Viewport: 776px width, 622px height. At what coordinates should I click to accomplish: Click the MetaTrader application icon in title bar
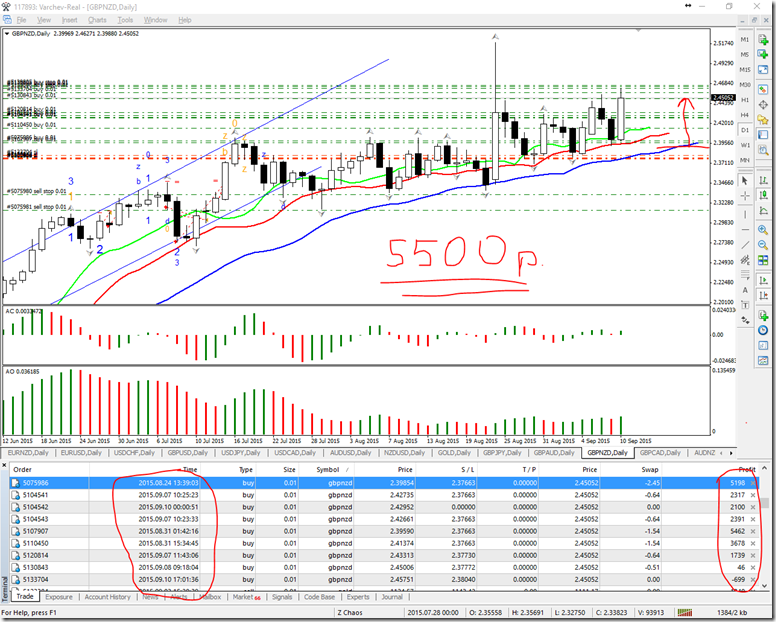6,7
